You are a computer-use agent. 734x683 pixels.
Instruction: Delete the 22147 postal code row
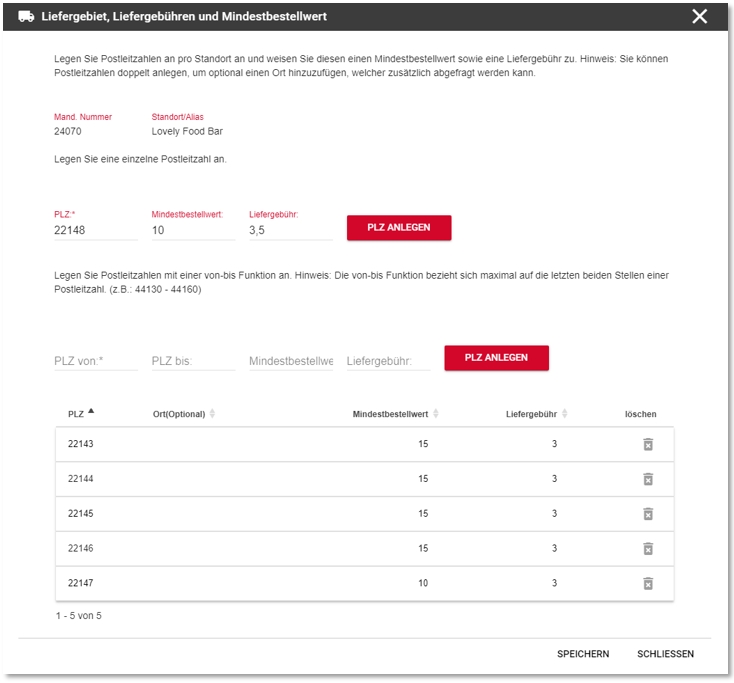click(x=648, y=583)
